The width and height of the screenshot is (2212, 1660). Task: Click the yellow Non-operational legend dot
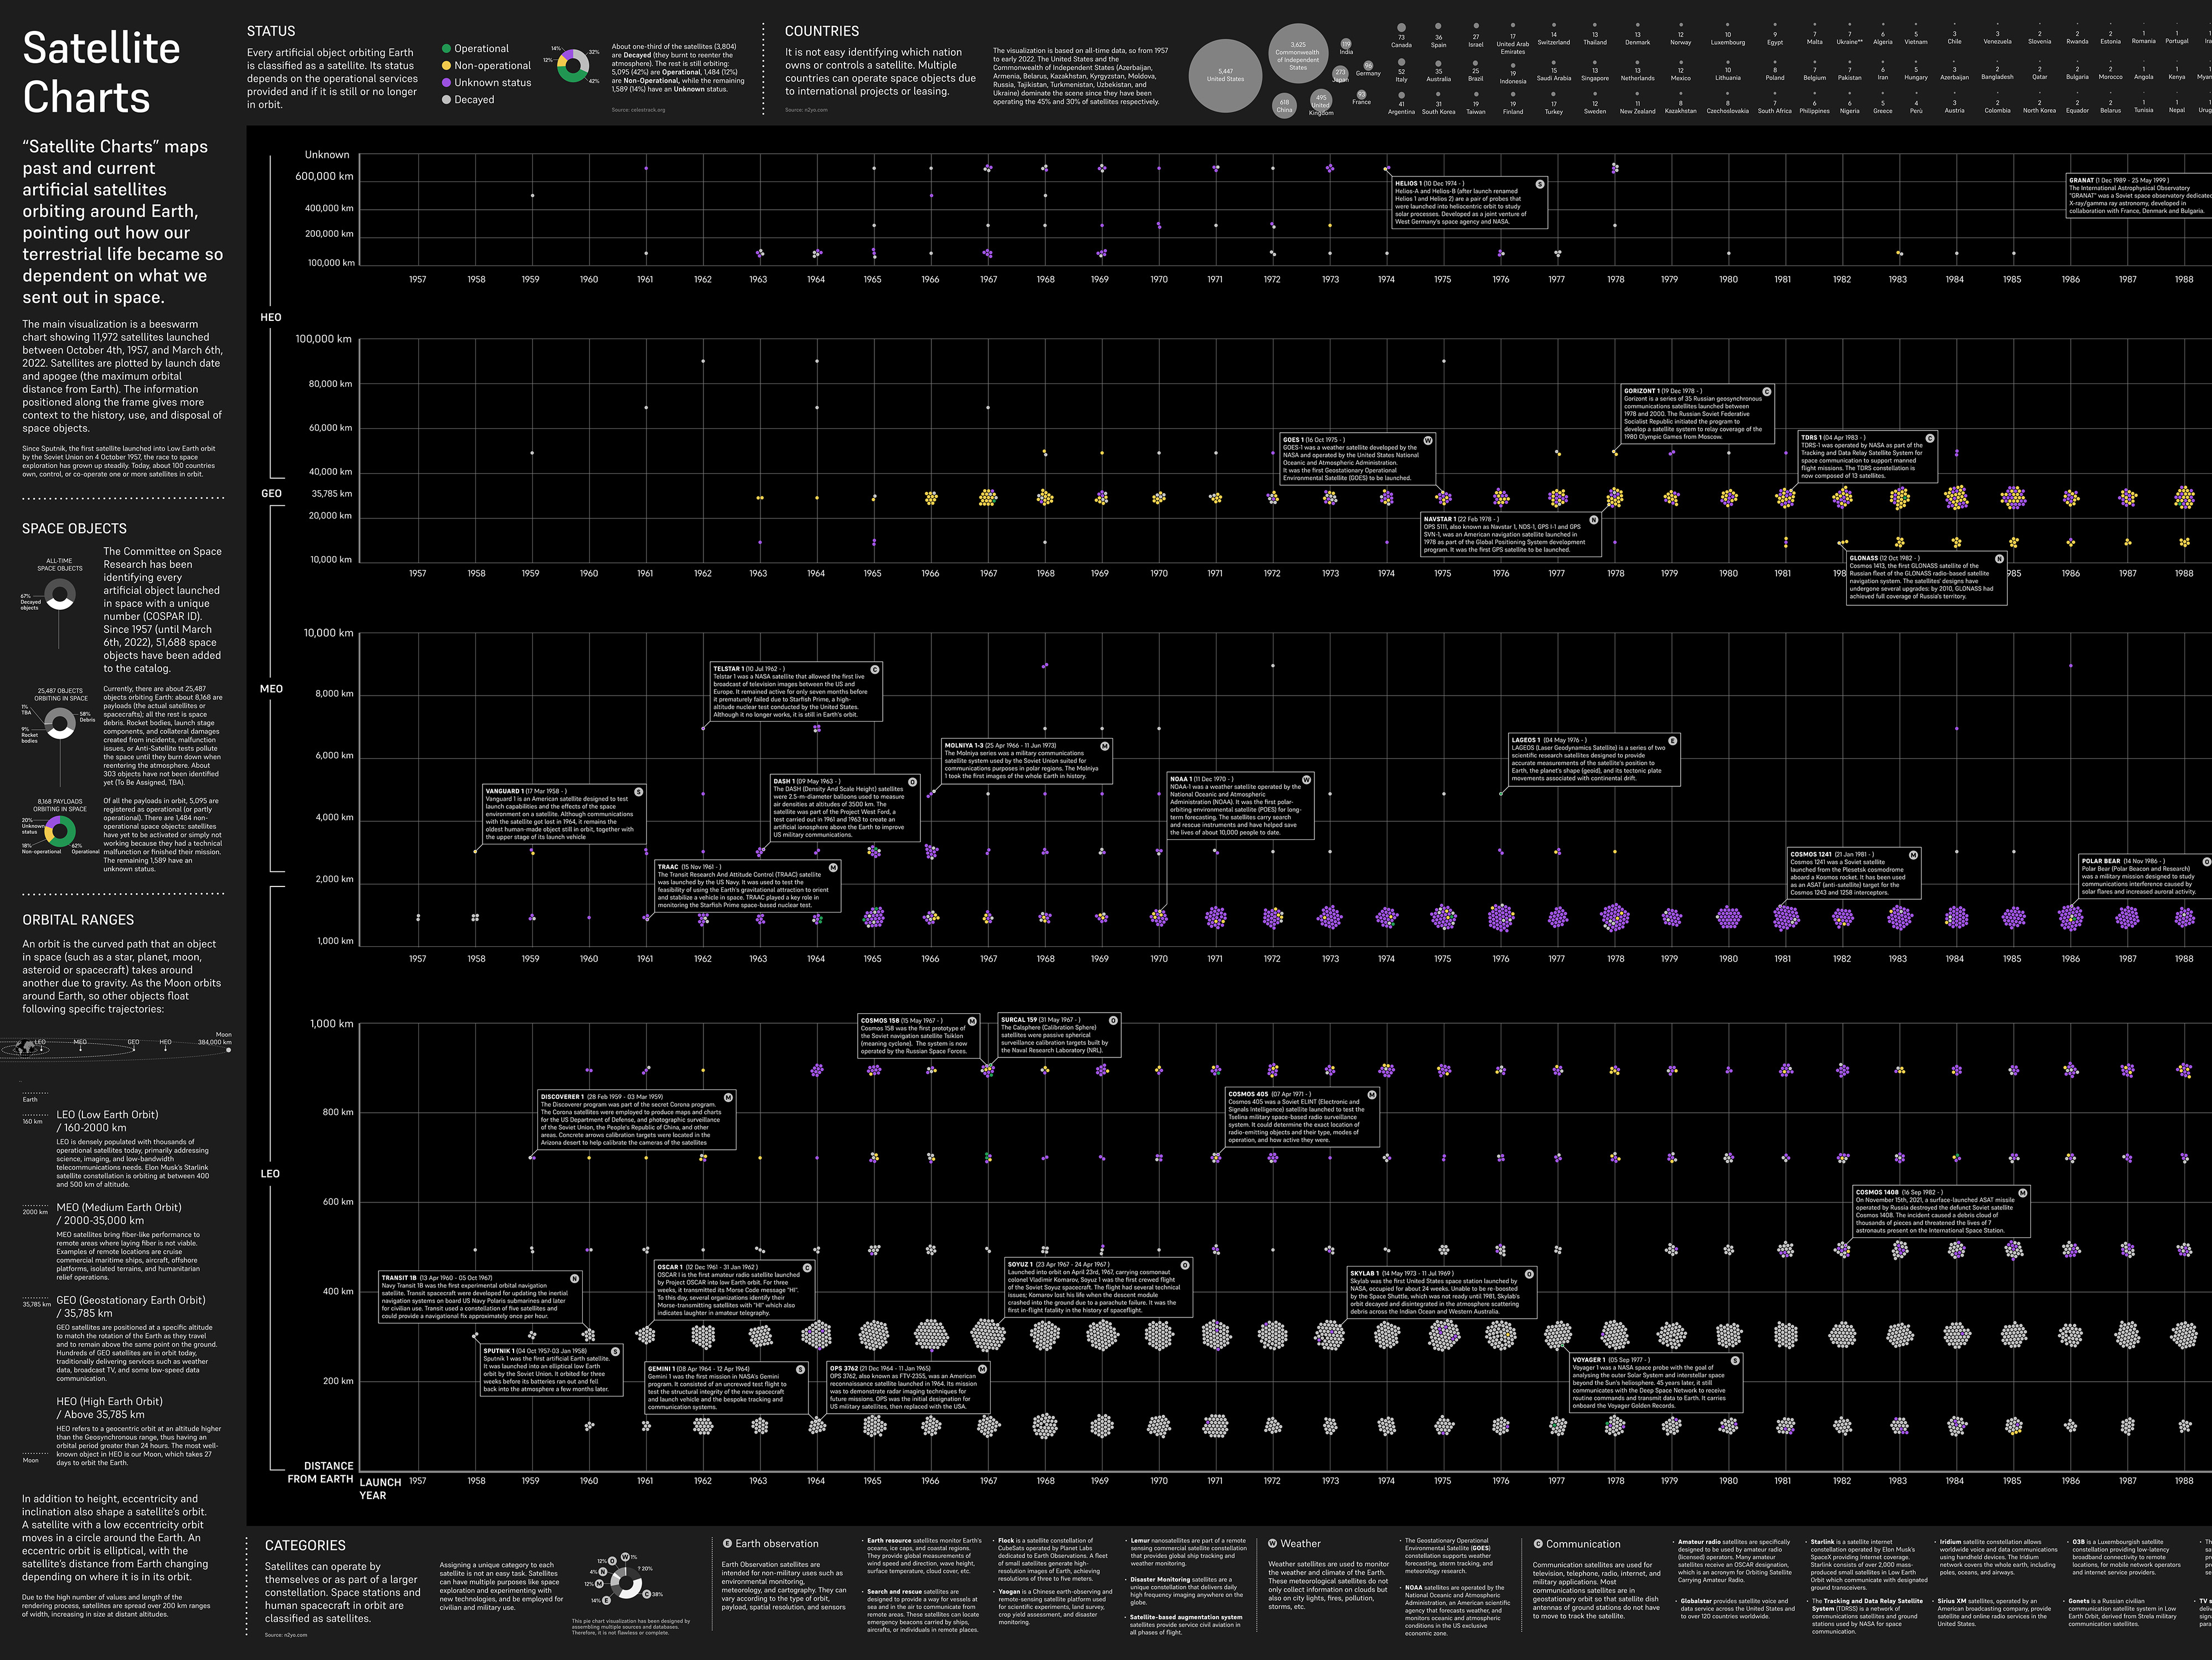pos(446,65)
